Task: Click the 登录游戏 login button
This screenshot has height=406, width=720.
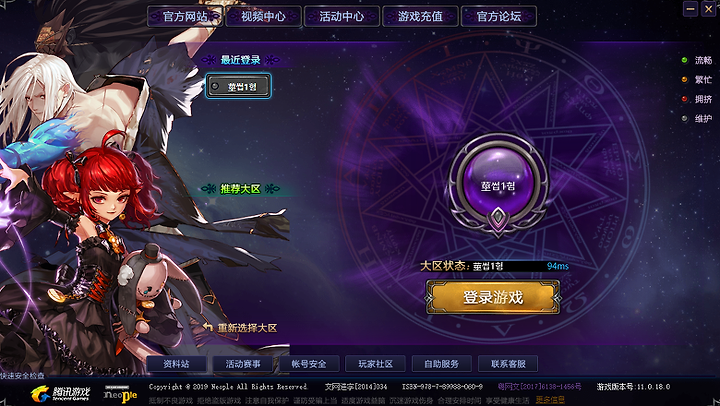Action: click(x=493, y=298)
